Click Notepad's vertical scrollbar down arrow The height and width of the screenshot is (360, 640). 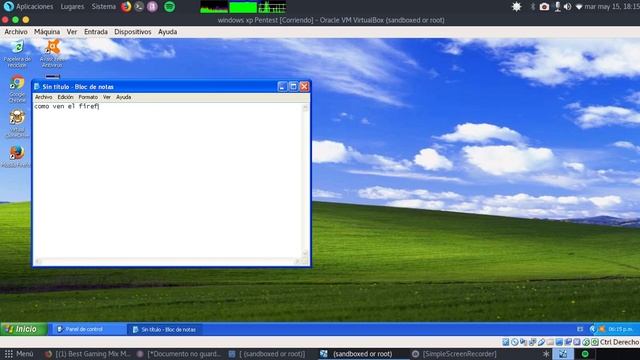coord(305,253)
